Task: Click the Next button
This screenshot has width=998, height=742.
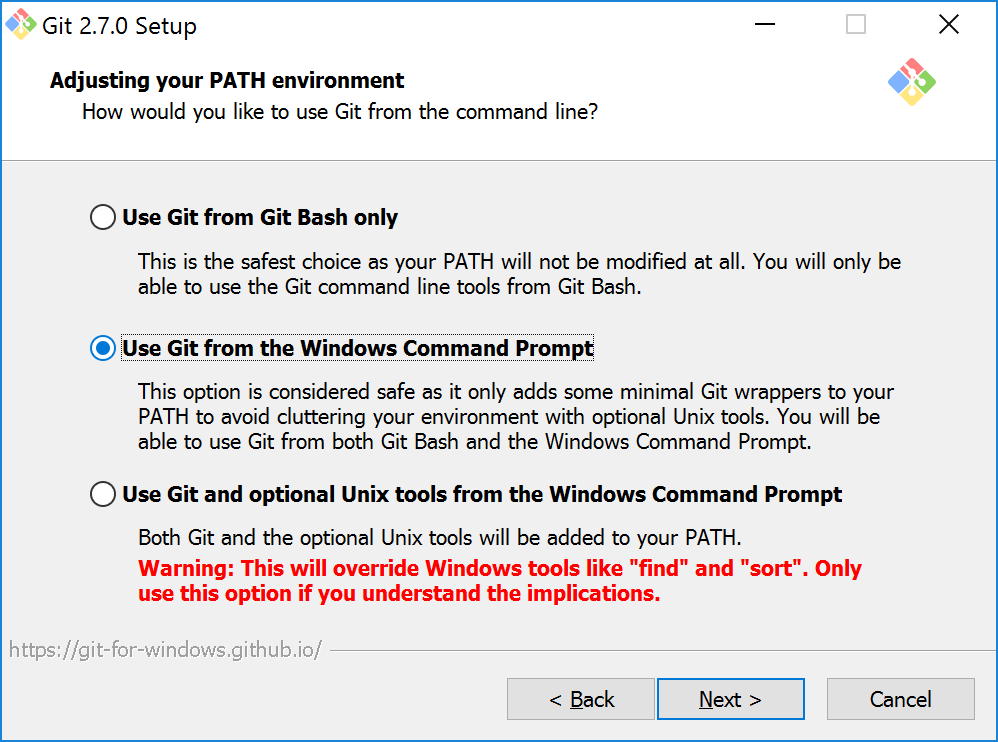Action: click(730, 699)
